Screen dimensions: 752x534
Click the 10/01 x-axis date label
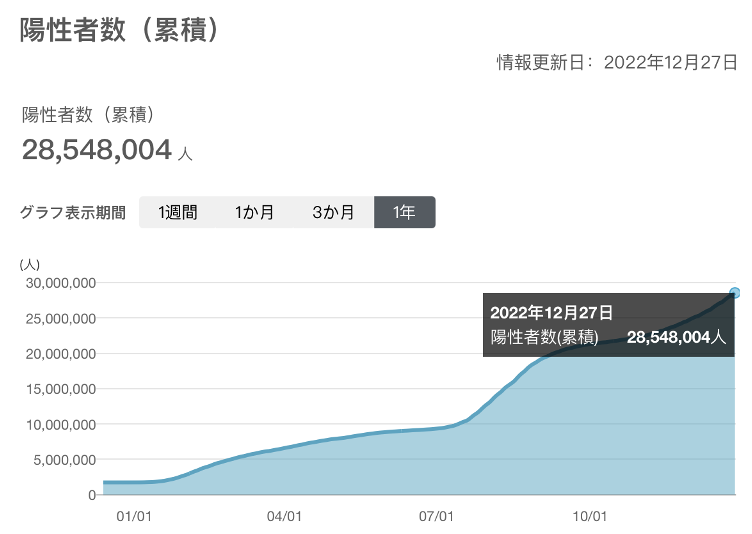click(589, 516)
